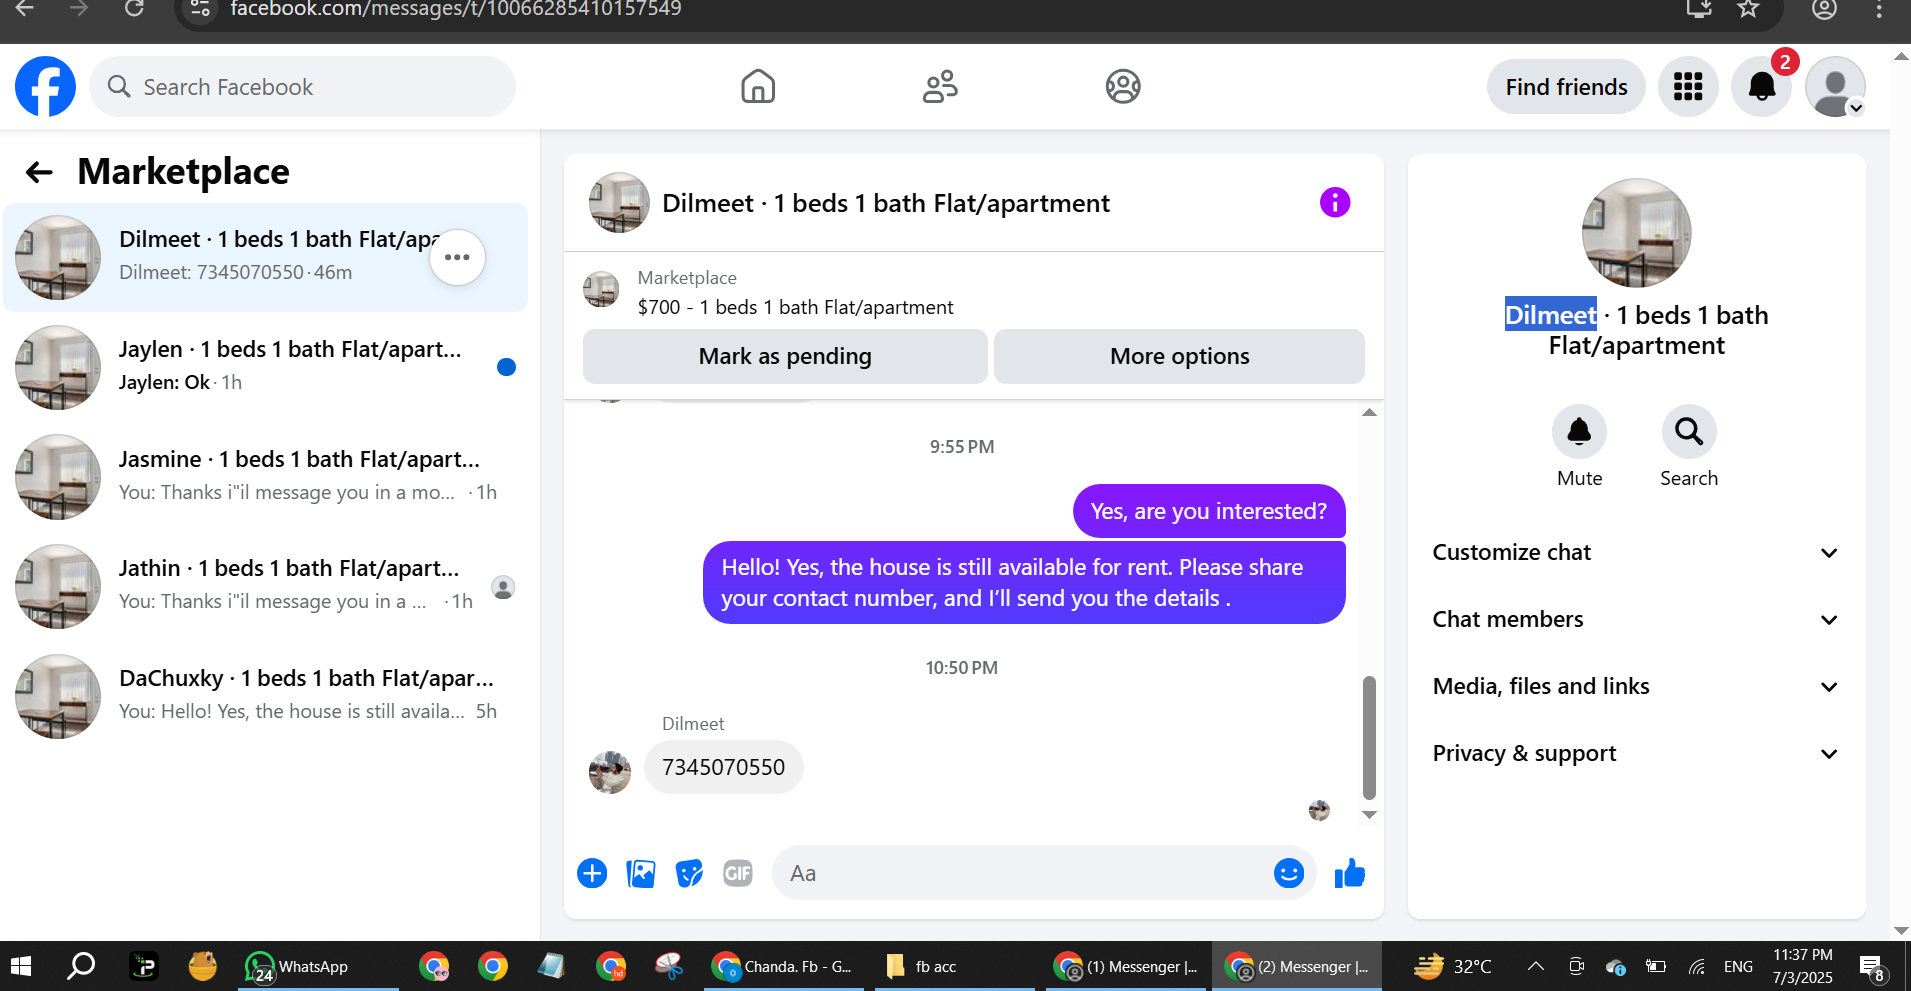
Task: Click the chat scroll down arrow
Action: 1369,815
